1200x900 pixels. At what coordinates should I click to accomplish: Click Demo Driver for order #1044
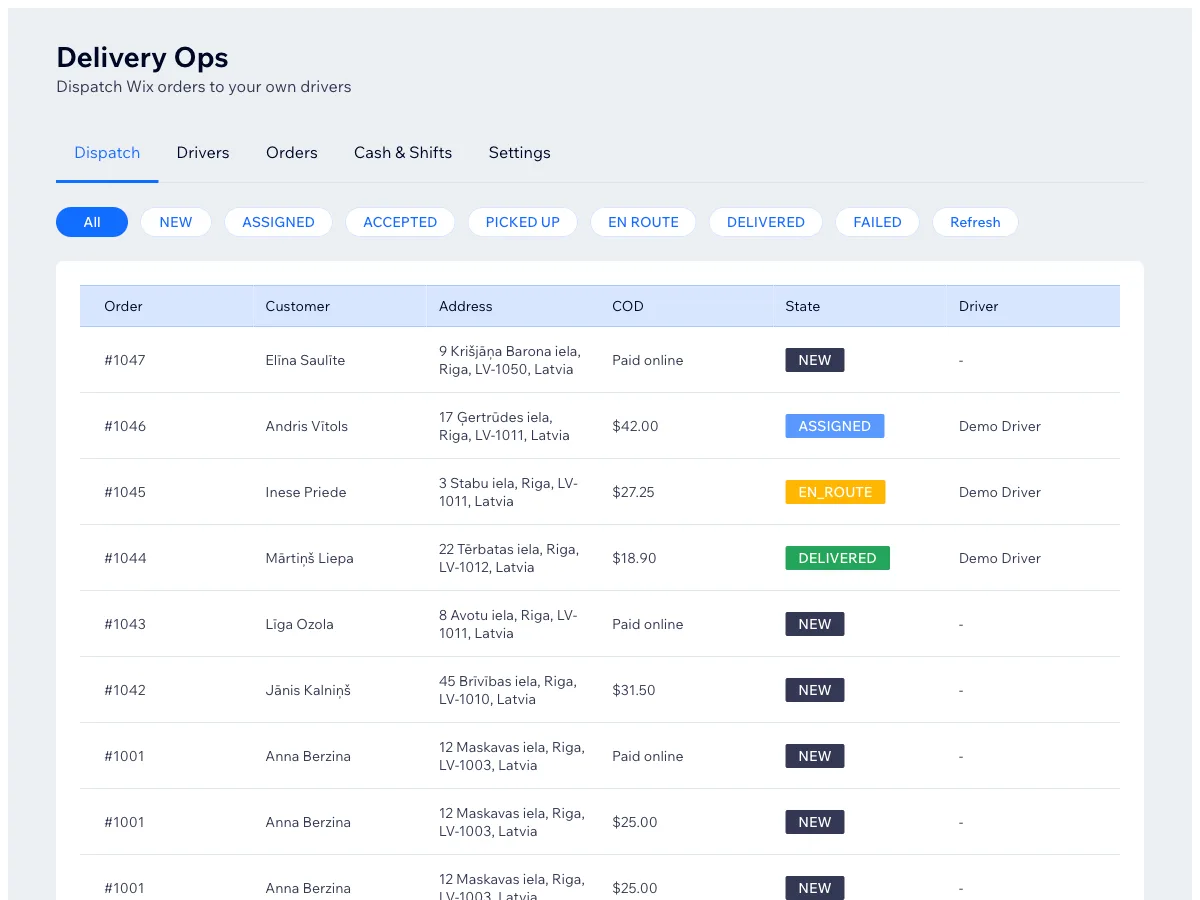pos(1000,558)
